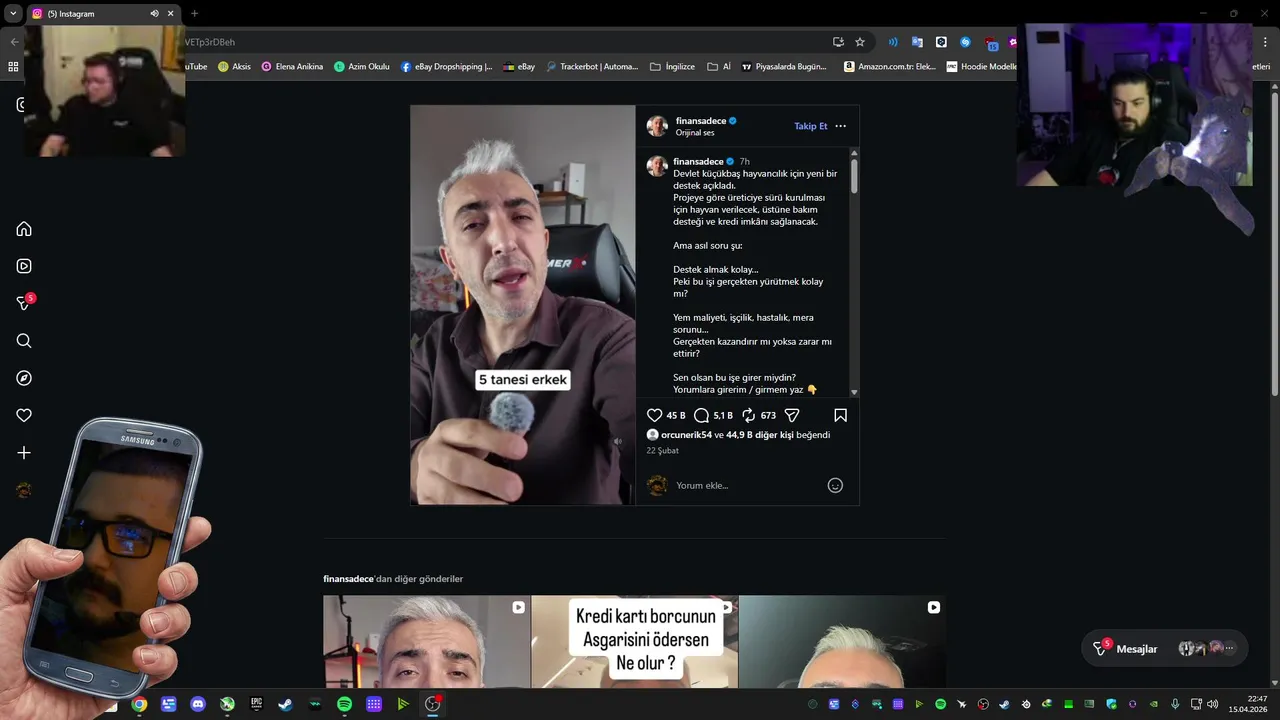
Task: Click the 673 repost count
Action: 768,415
